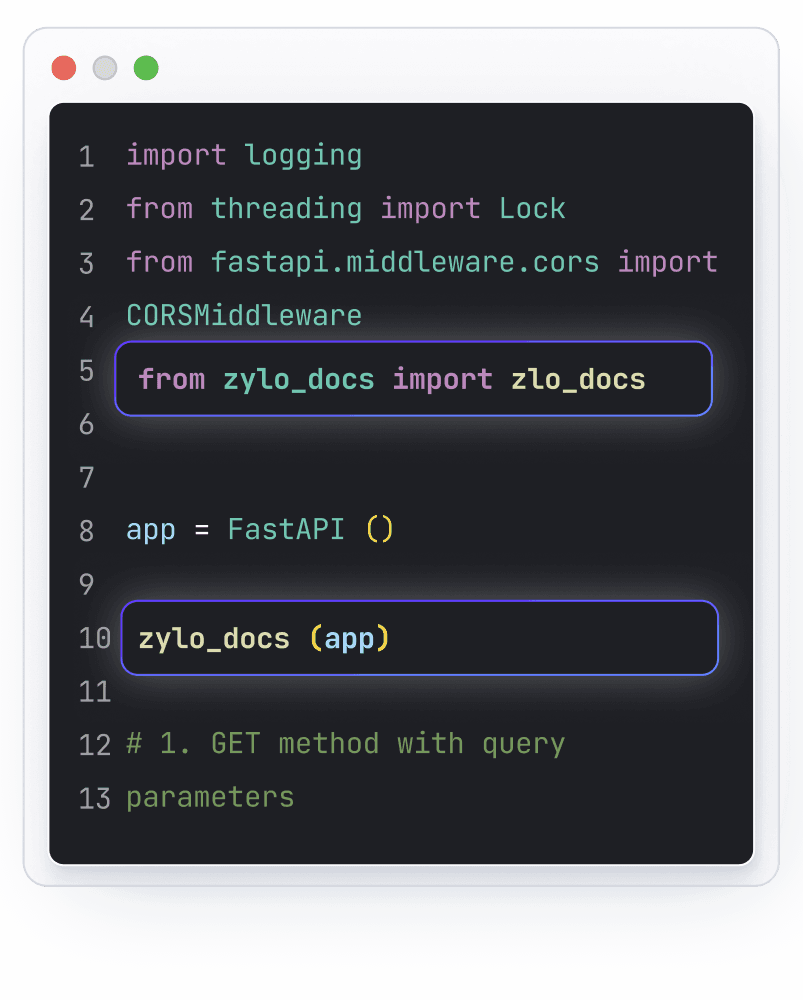
Task: Click the app argument inside zylo_docs call
Action: [349, 638]
